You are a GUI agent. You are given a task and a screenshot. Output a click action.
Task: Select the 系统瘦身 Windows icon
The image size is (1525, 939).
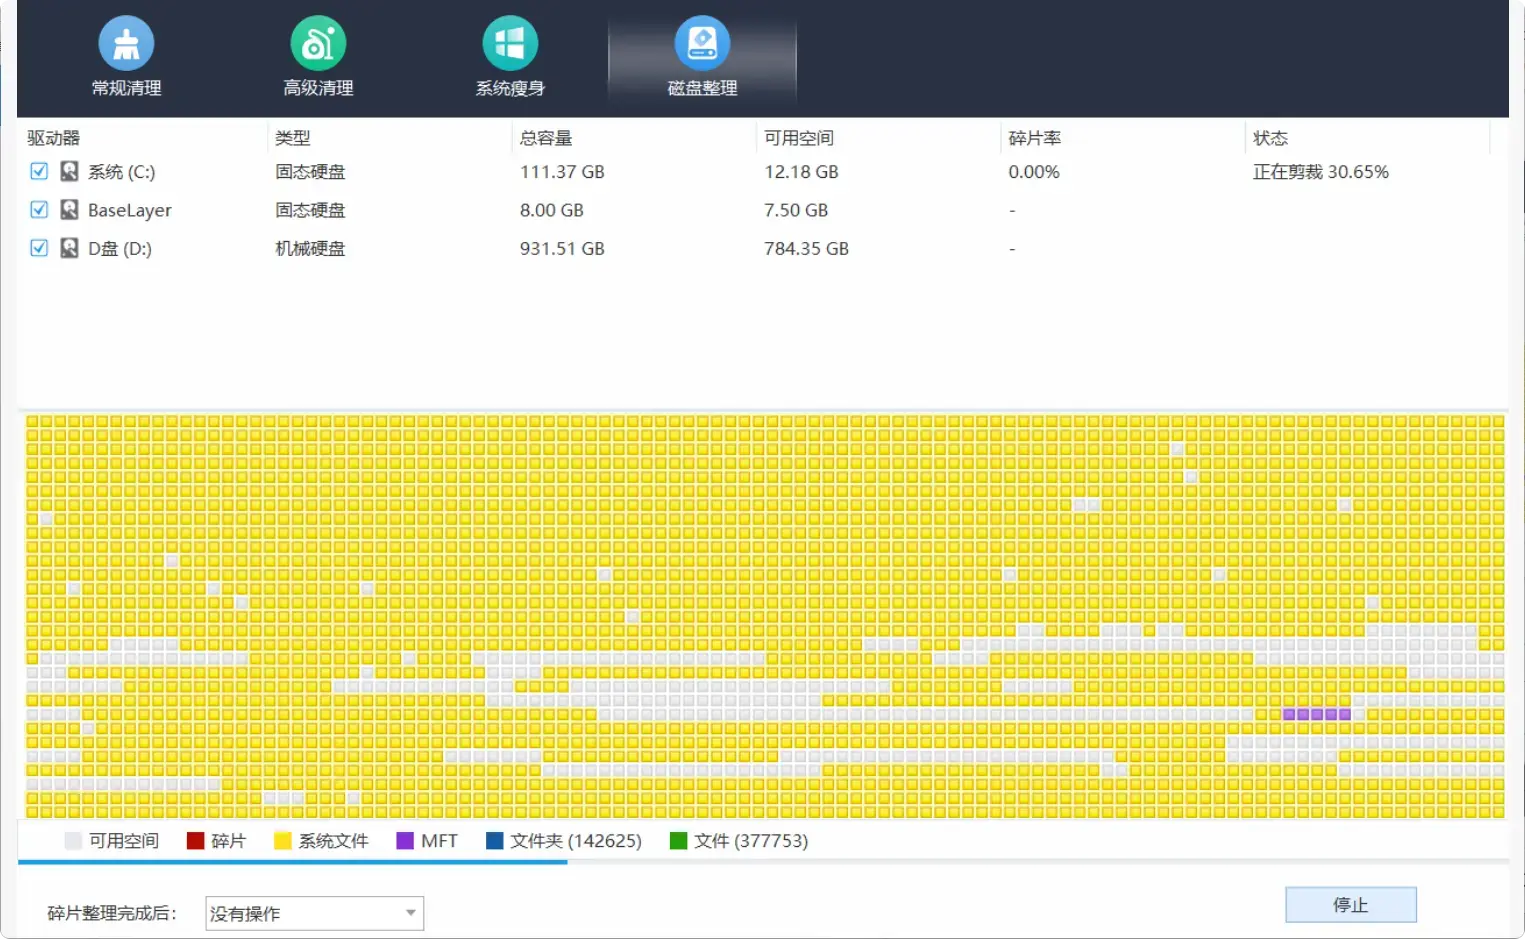[x=510, y=44]
